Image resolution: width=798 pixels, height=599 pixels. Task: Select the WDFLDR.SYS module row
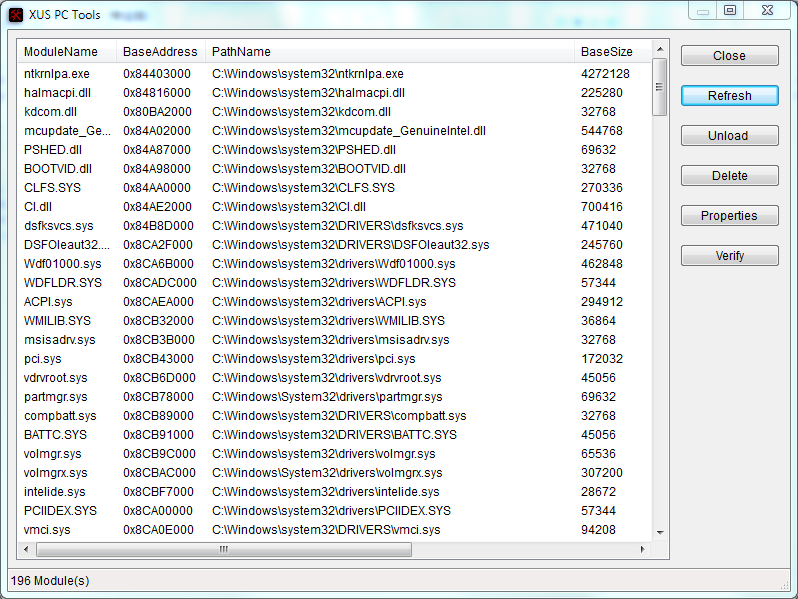pos(334,283)
